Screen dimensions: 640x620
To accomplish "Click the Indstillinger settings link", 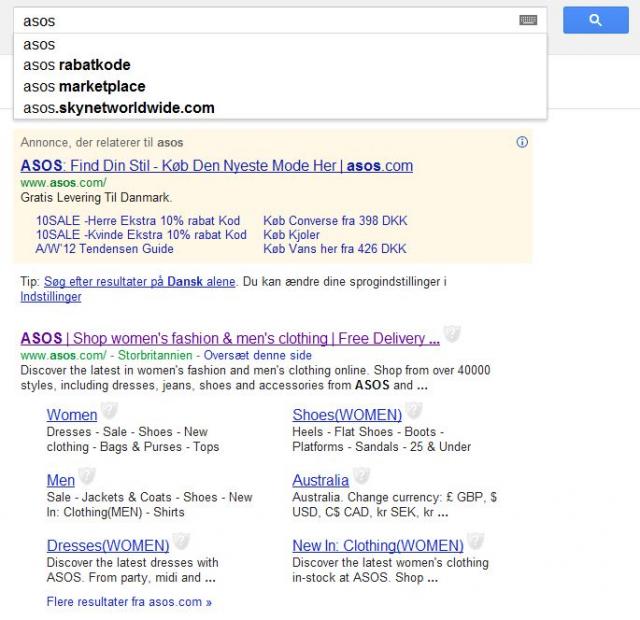I will click(50, 297).
